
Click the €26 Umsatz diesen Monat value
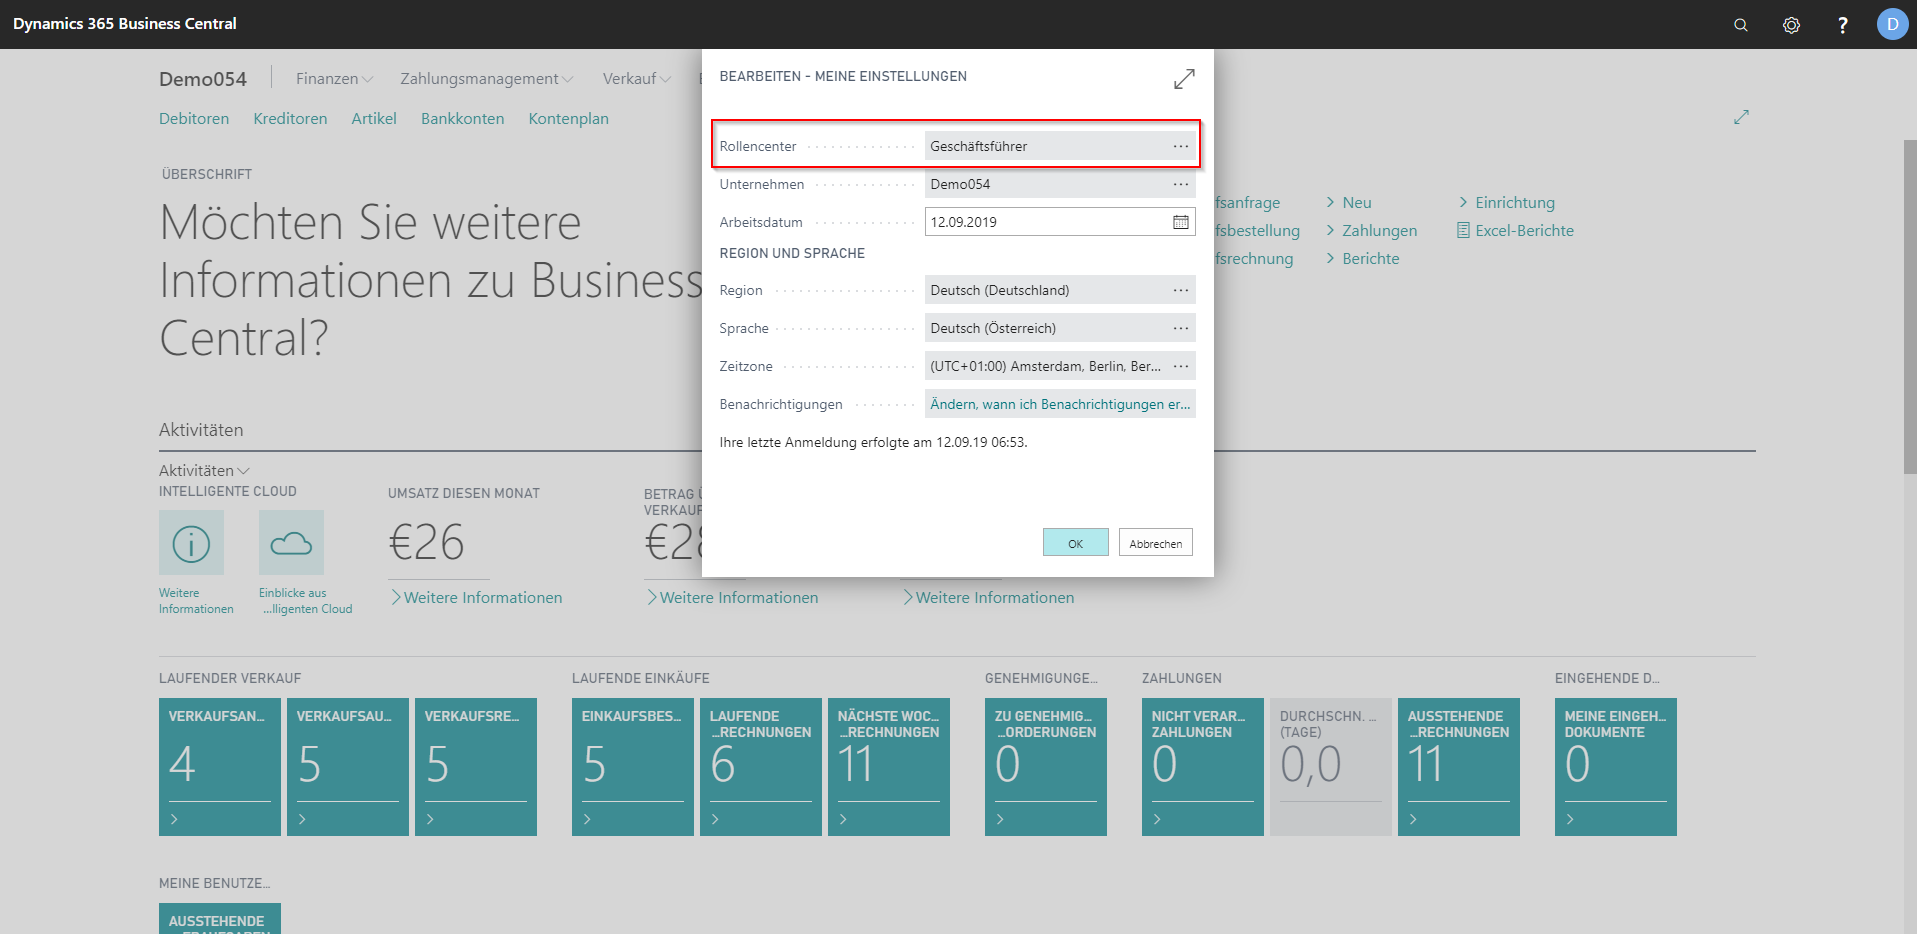point(426,543)
